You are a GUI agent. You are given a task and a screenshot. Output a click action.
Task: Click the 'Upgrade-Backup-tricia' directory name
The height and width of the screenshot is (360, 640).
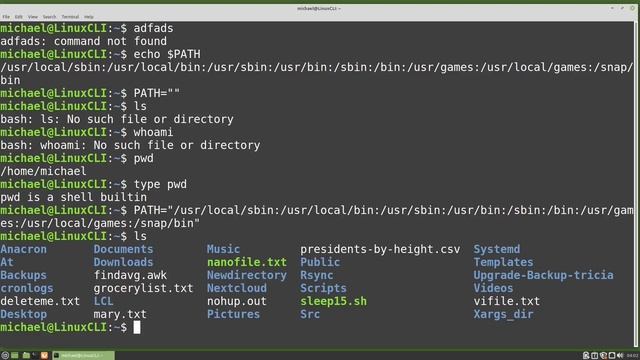tap(543, 276)
